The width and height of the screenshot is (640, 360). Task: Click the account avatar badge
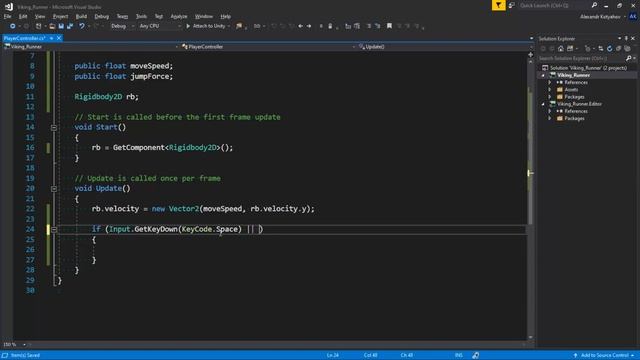[x=633, y=16]
